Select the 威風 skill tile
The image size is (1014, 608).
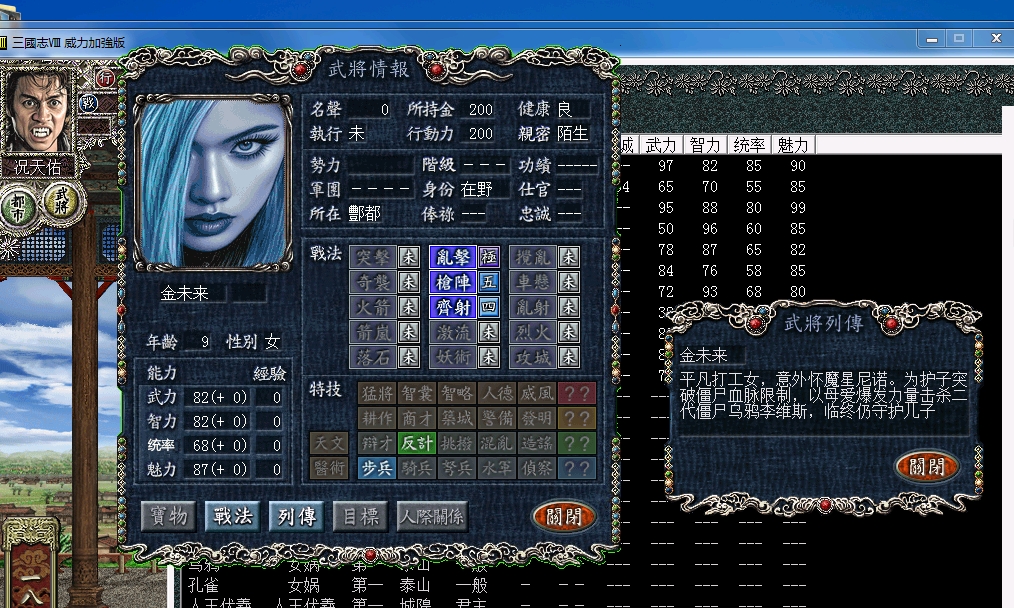click(537, 393)
